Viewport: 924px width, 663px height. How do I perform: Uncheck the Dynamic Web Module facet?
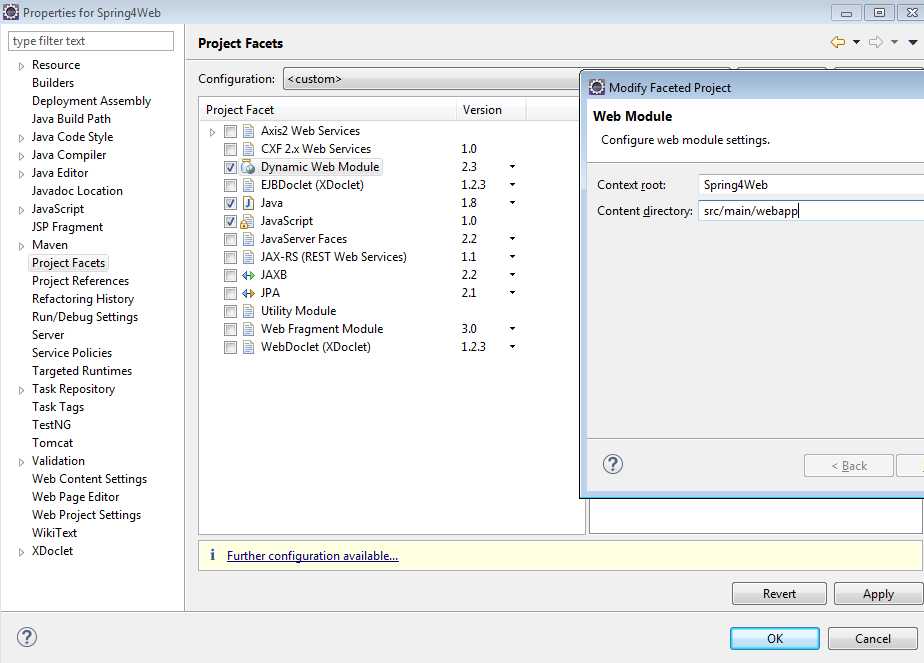point(230,167)
